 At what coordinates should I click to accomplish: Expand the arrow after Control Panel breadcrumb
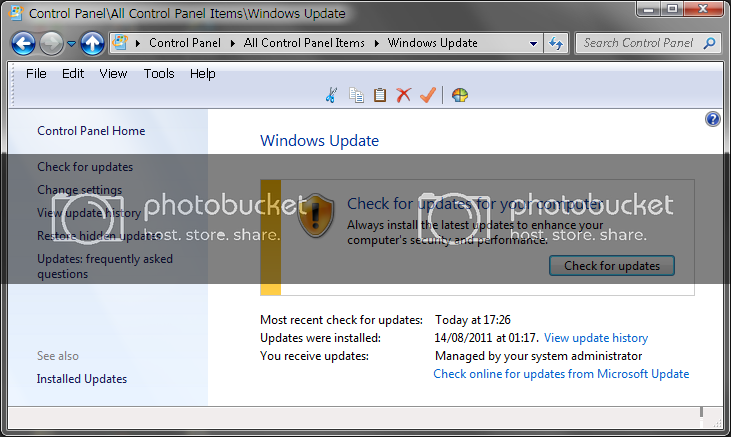pyautogui.click(x=233, y=43)
